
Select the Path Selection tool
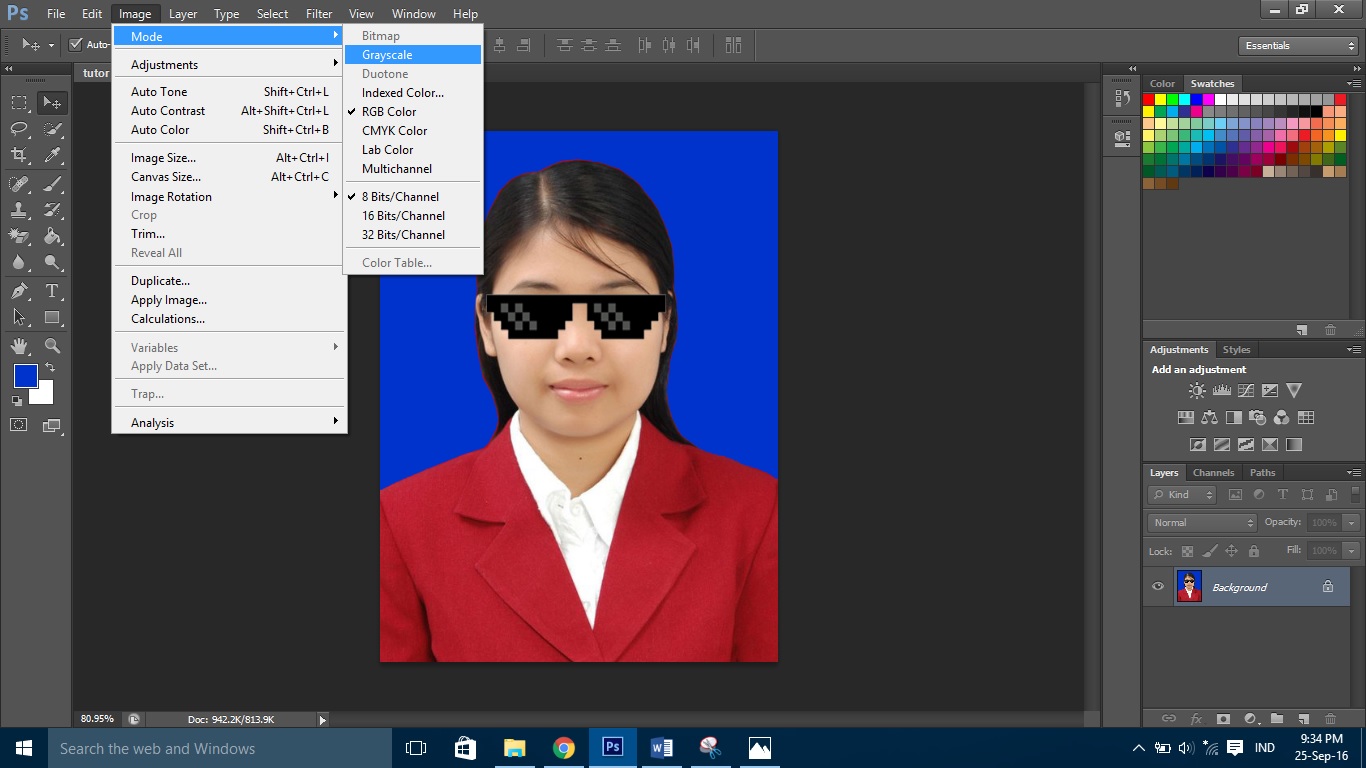pos(19,318)
